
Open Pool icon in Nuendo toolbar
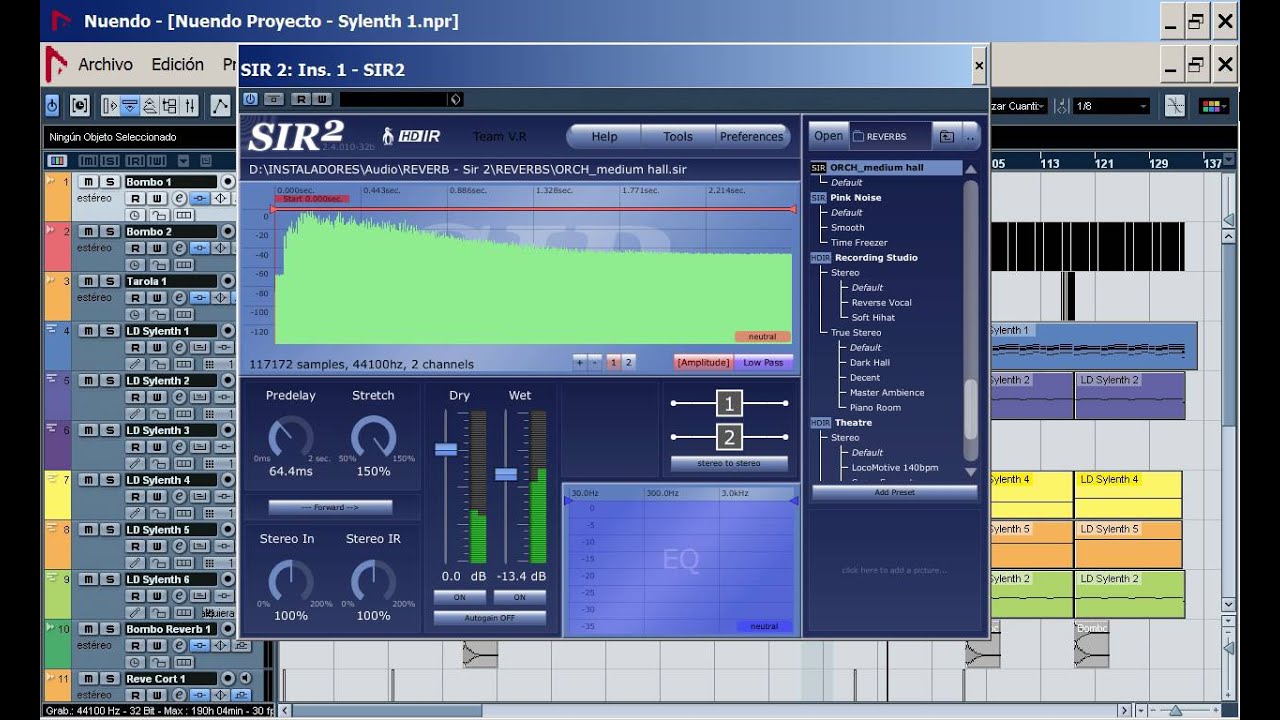(170, 105)
